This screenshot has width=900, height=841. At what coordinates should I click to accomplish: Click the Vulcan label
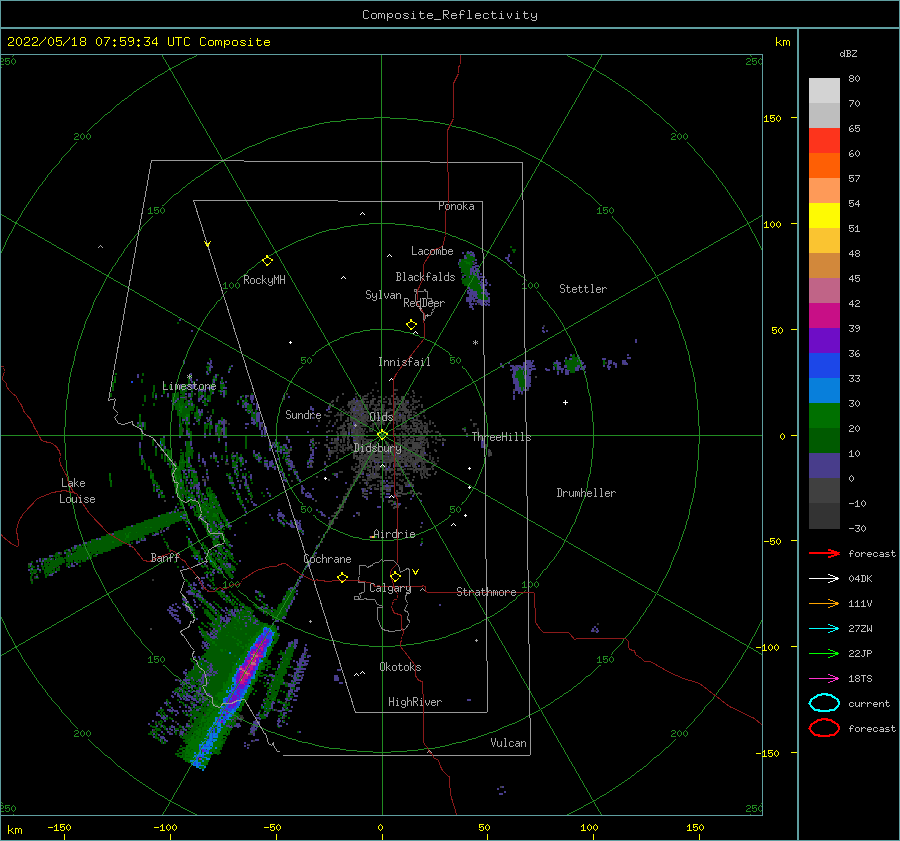[x=509, y=743]
